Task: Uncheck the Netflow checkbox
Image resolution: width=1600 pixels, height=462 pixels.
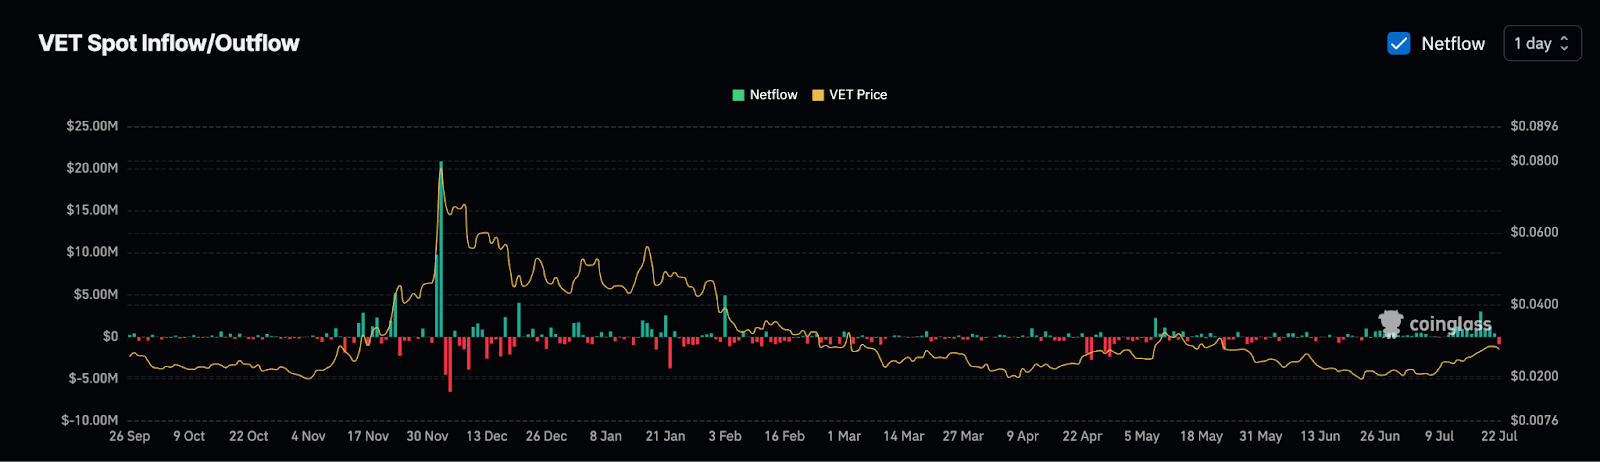Action: tap(1399, 43)
